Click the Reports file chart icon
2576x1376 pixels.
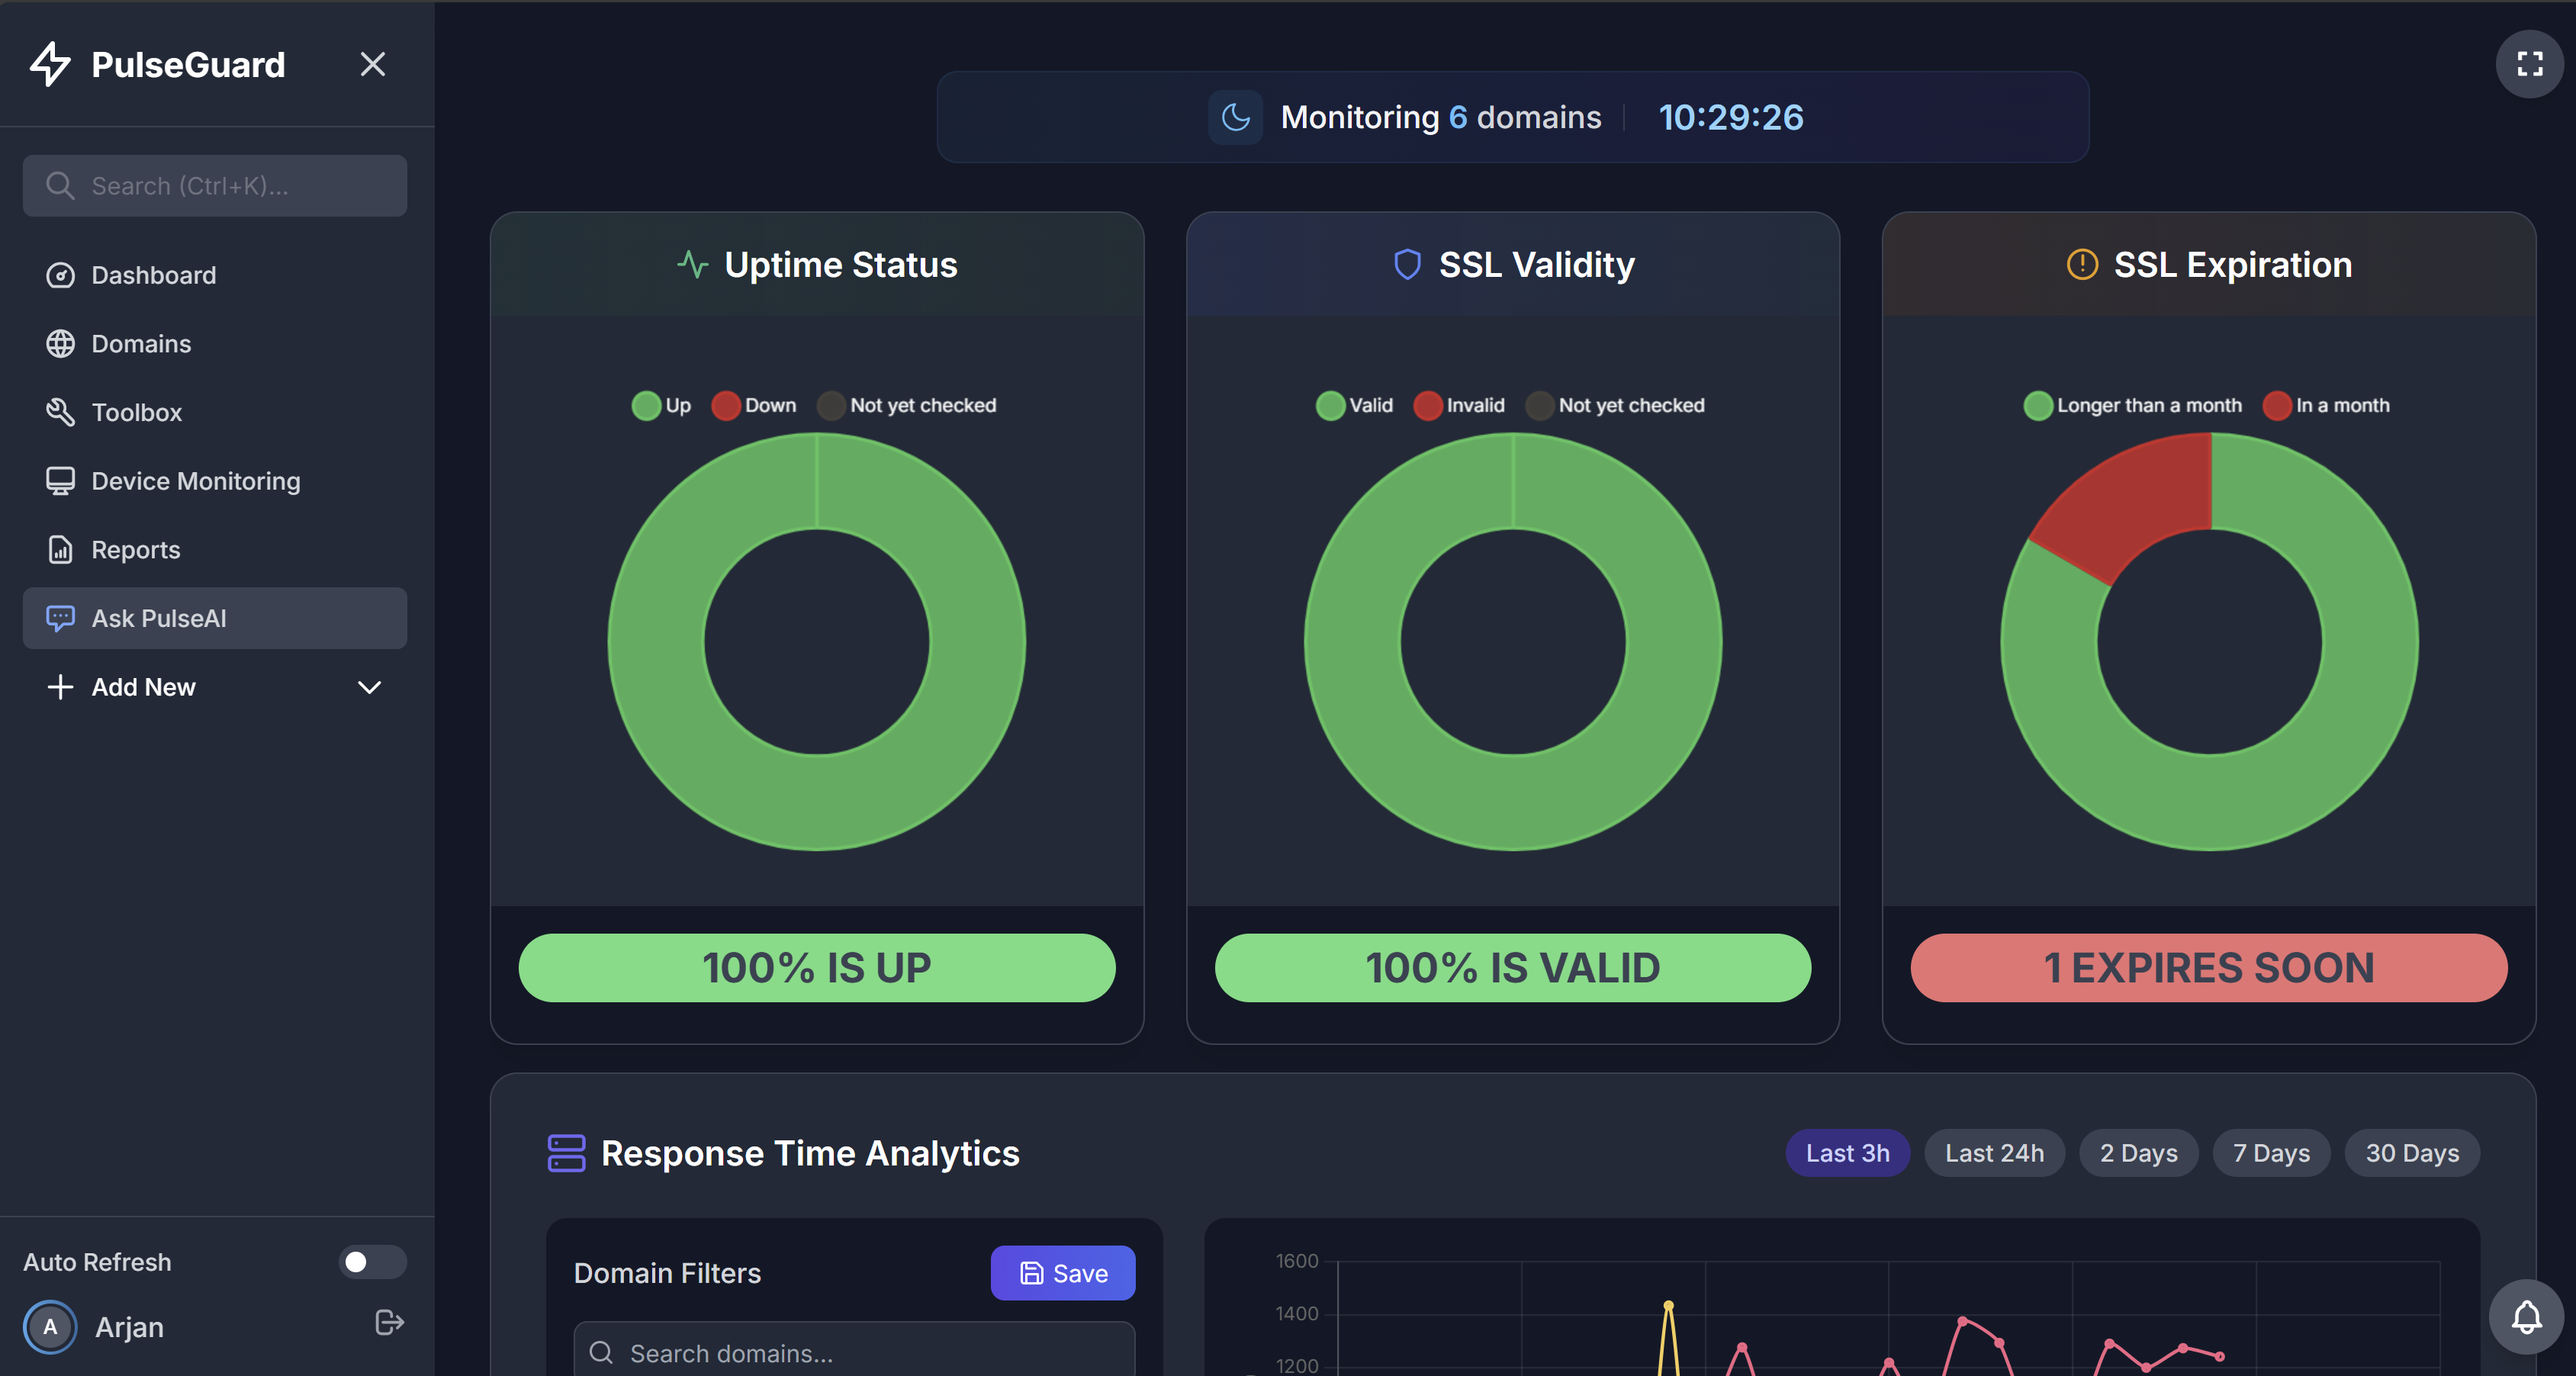[x=60, y=550]
